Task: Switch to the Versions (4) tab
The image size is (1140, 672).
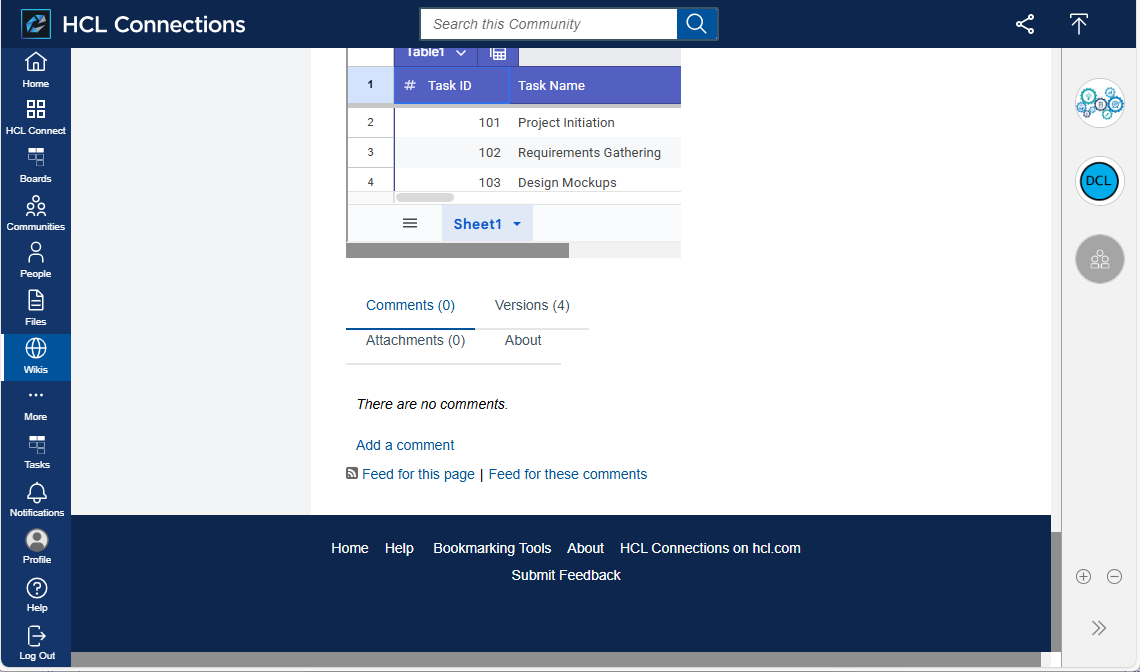Action: (532, 305)
